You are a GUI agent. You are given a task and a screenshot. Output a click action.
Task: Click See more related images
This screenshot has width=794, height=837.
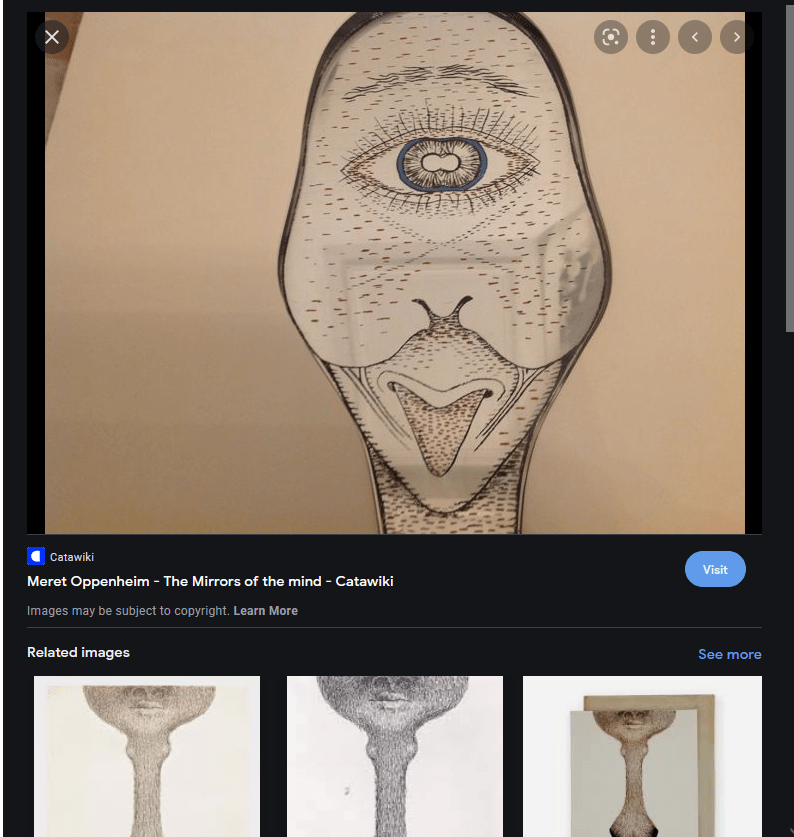[729, 654]
